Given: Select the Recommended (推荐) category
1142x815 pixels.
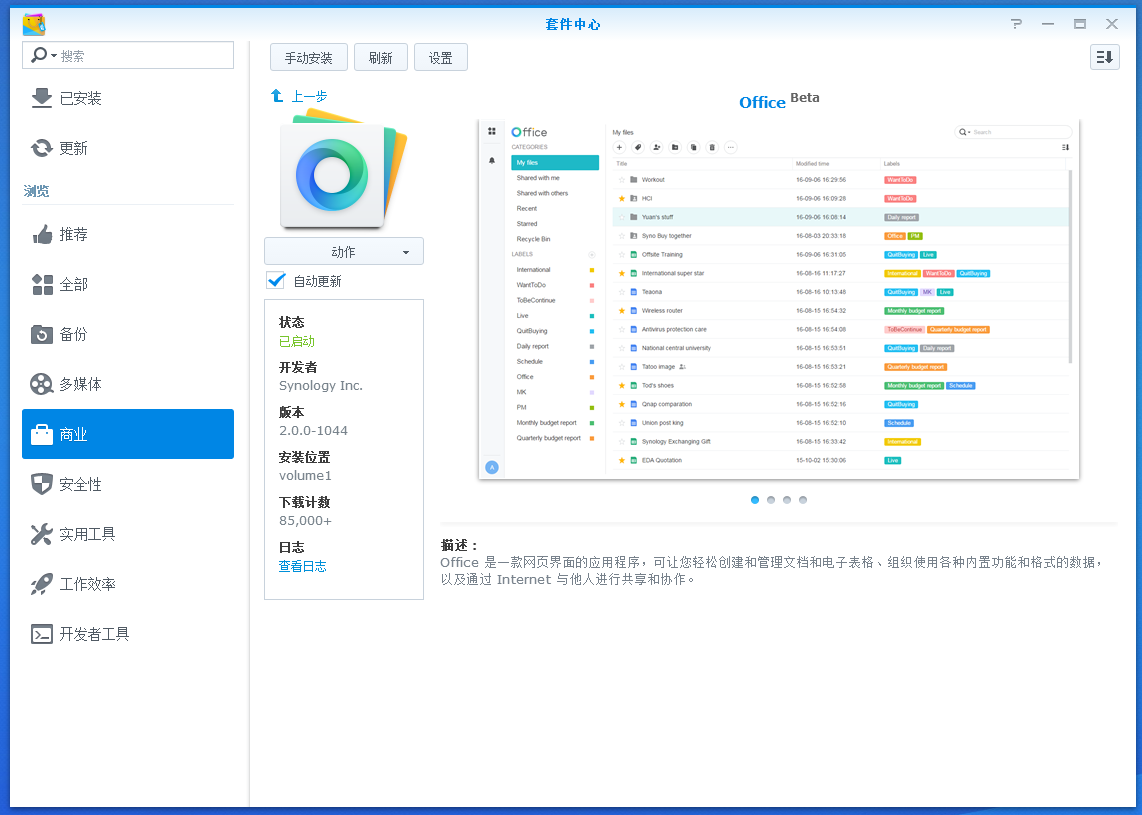Looking at the screenshot, I should [x=127, y=235].
